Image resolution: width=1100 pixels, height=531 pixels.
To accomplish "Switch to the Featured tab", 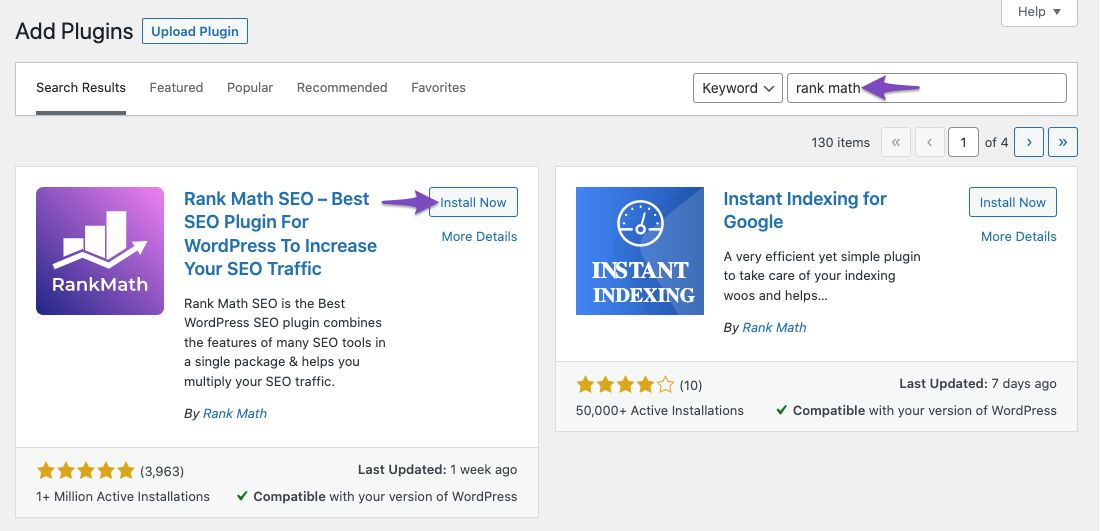I will coord(176,88).
